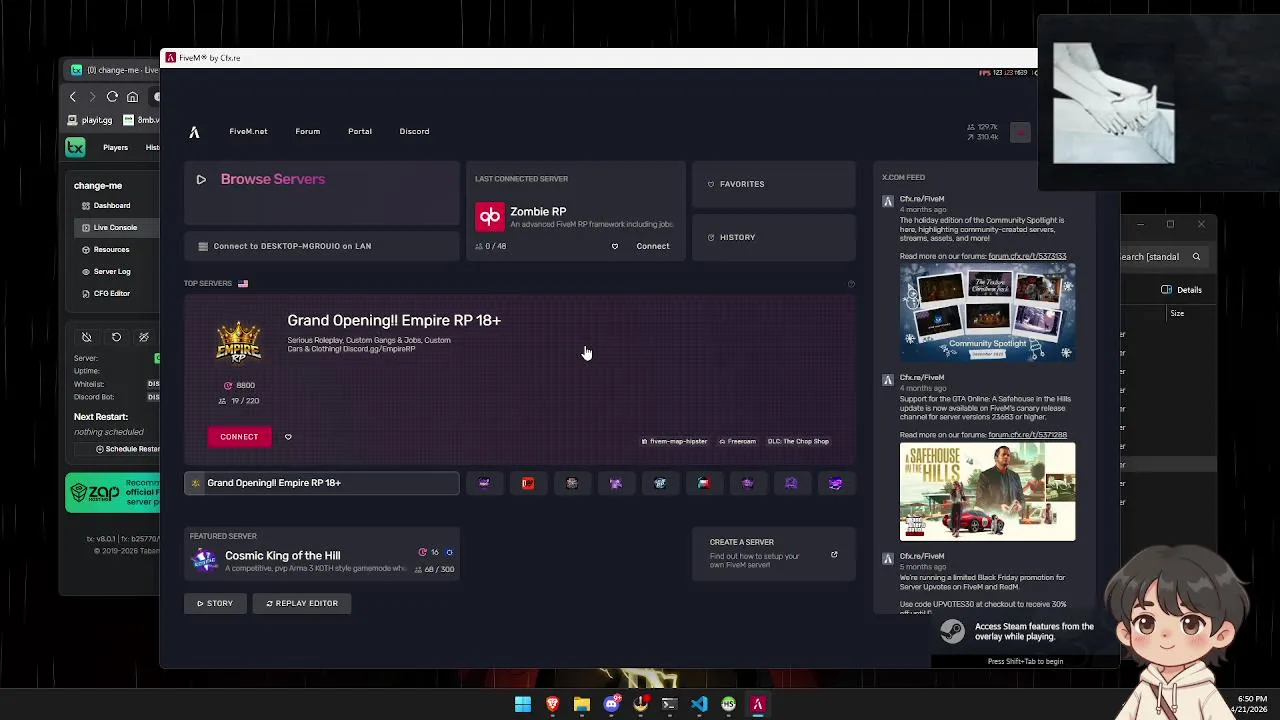Viewport: 1280px width, 720px height.
Task: Go to the Portal page
Action: click(359, 131)
